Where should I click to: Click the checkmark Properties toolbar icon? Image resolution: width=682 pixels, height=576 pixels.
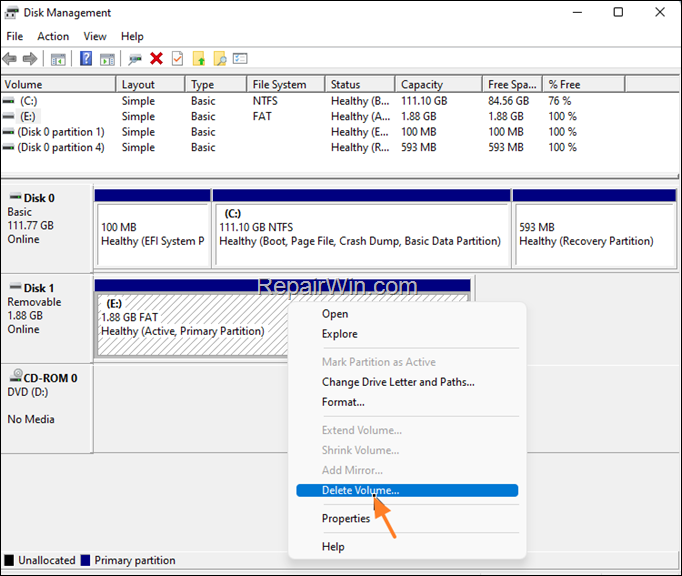pos(177,58)
